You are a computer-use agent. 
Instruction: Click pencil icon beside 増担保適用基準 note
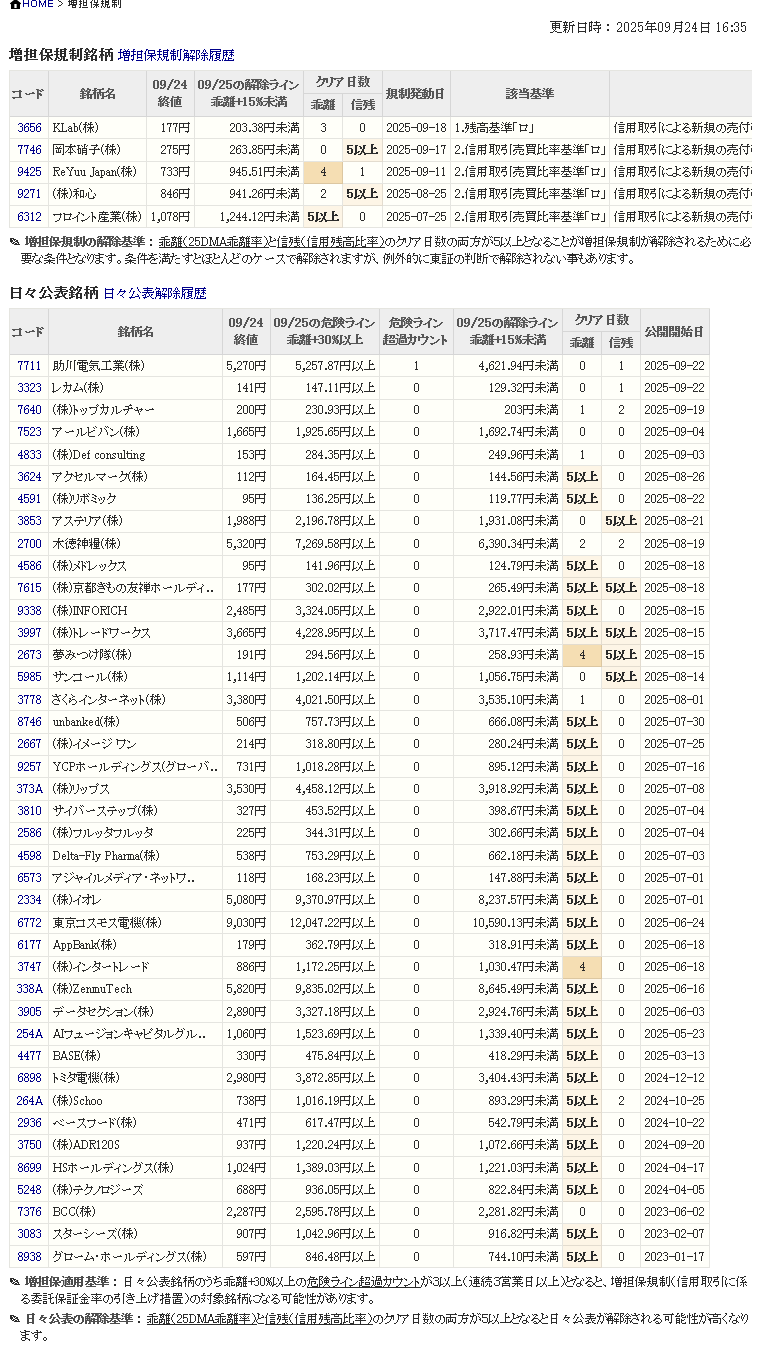pos(15,1281)
